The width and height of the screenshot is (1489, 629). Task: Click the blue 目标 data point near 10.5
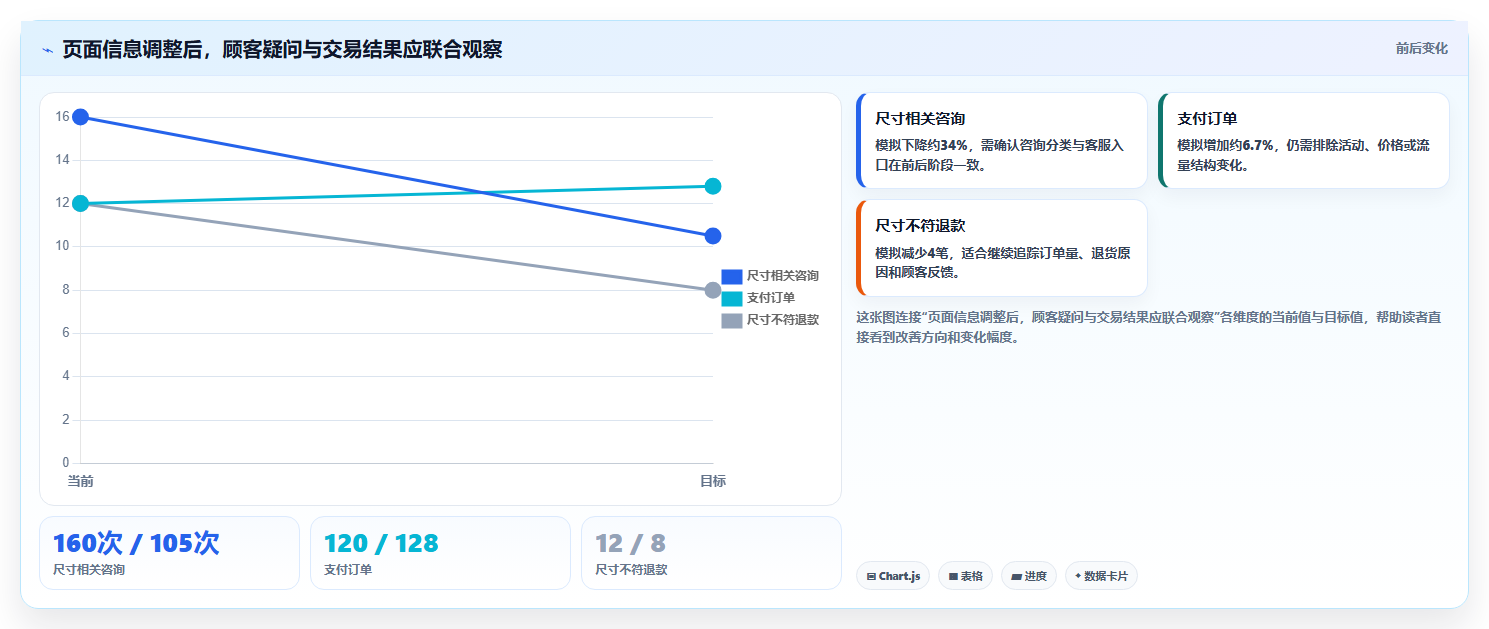click(713, 236)
